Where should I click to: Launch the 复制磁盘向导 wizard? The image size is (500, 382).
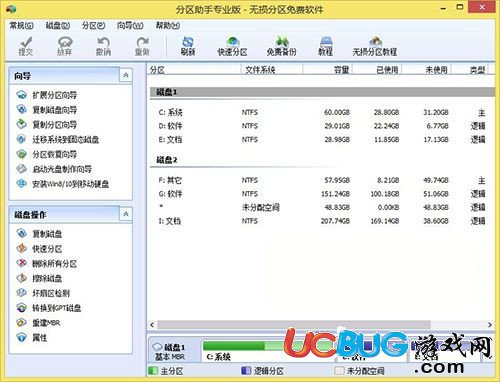47,110
